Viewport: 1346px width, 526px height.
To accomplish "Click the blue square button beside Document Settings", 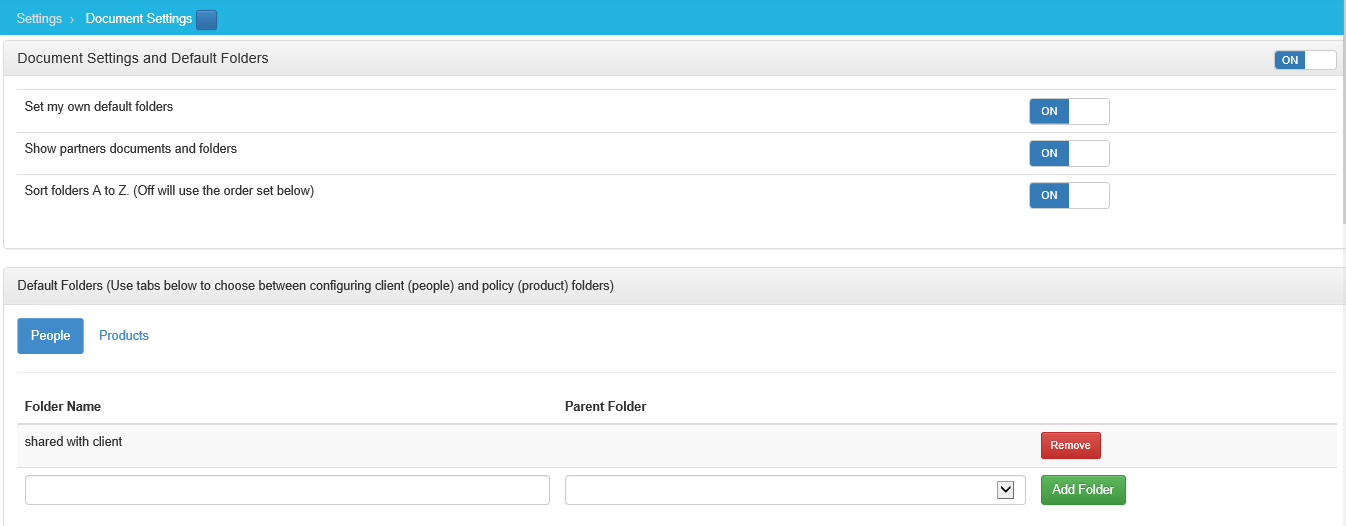I will (206, 19).
